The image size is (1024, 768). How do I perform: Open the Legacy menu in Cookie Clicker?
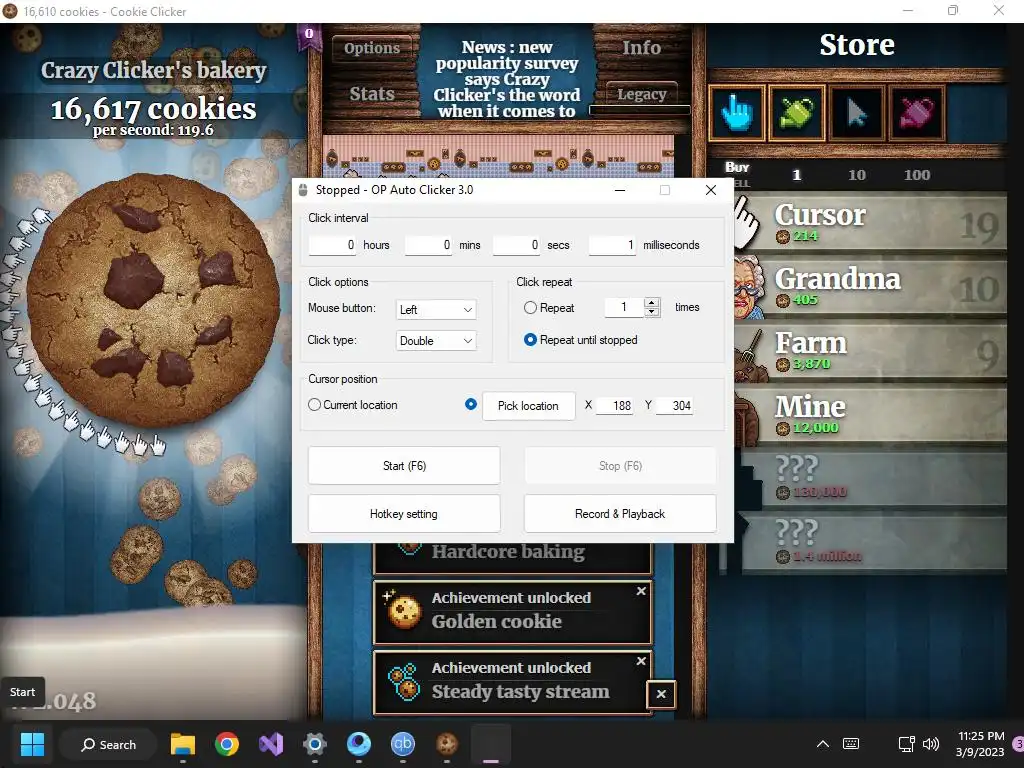coord(641,94)
